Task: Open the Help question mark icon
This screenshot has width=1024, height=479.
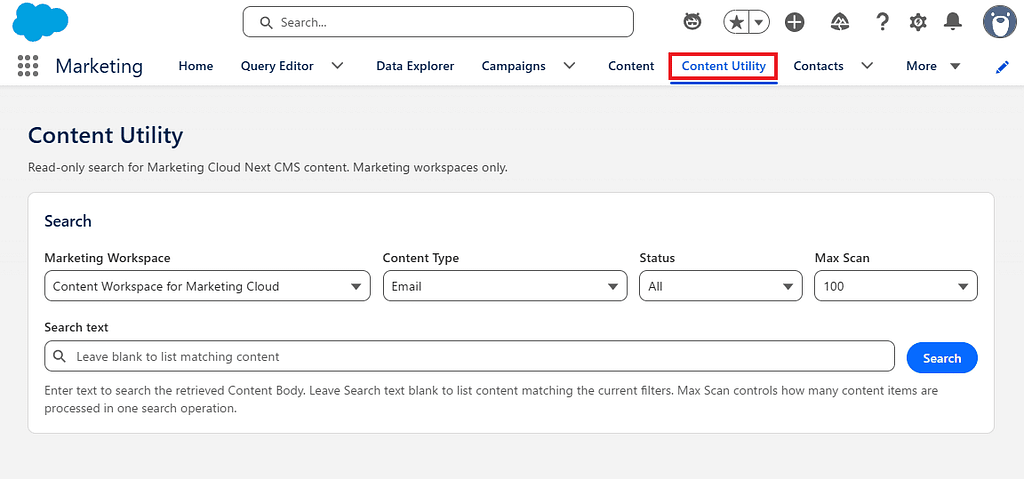Action: [x=882, y=22]
